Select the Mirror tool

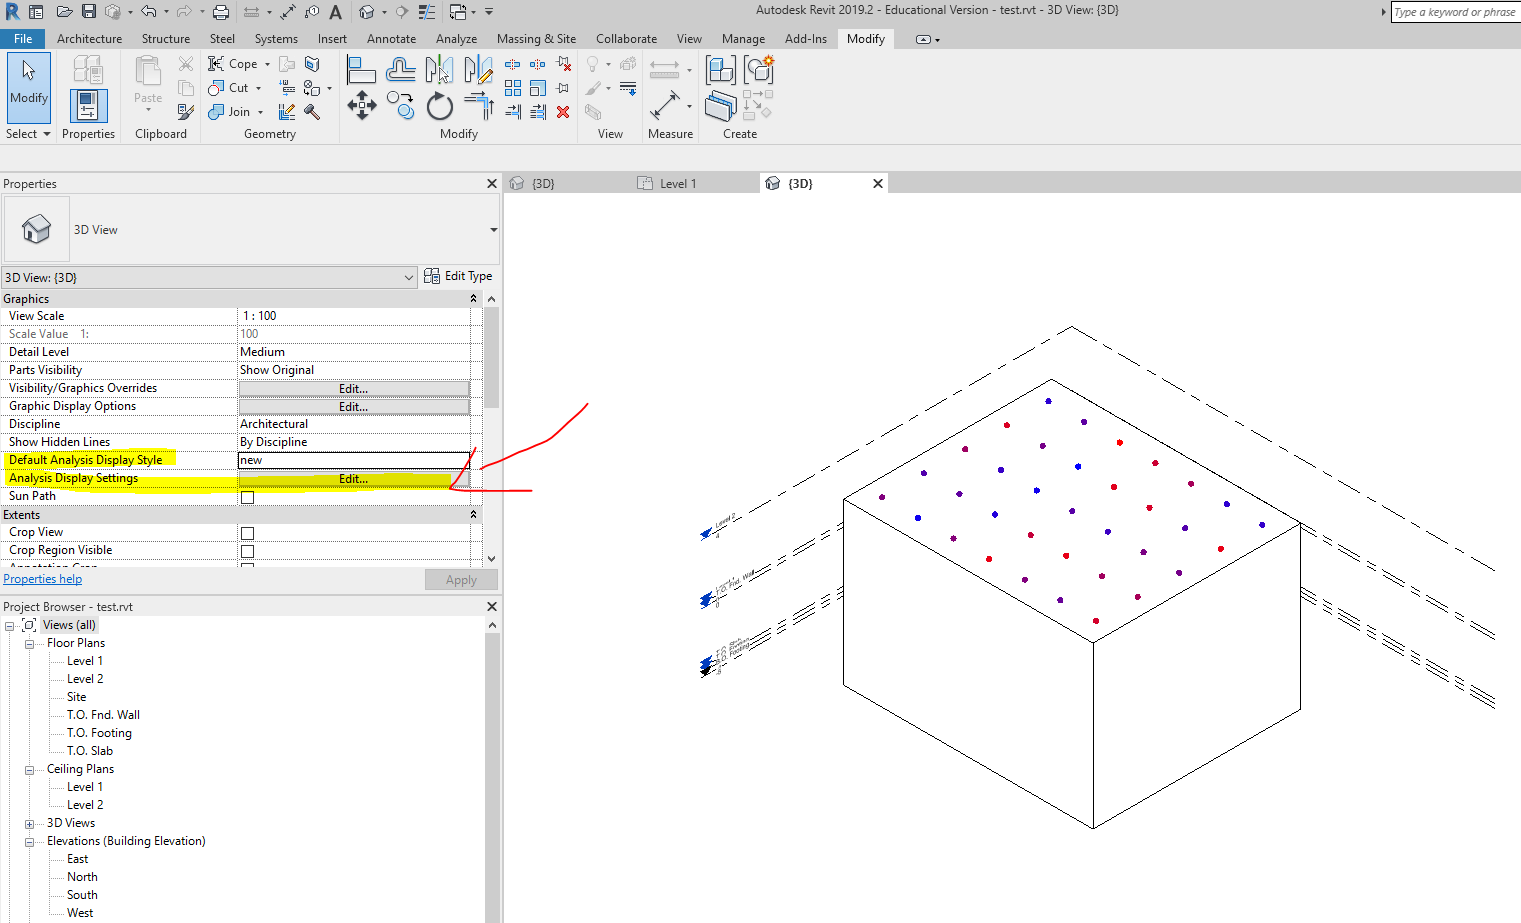(x=437, y=70)
